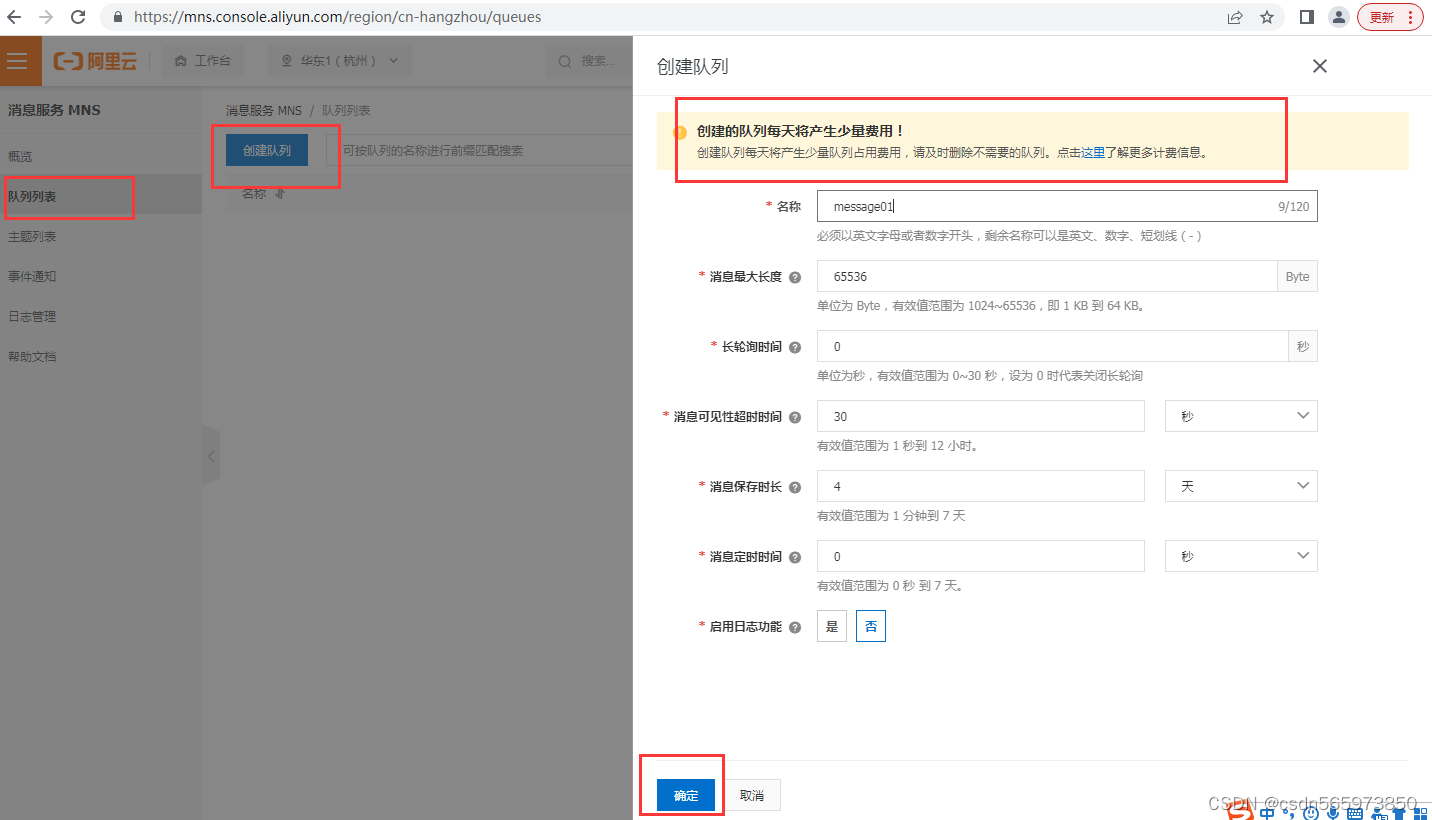Open the browser profile avatar
The image size is (1432, 820).
click(1338, 17)
